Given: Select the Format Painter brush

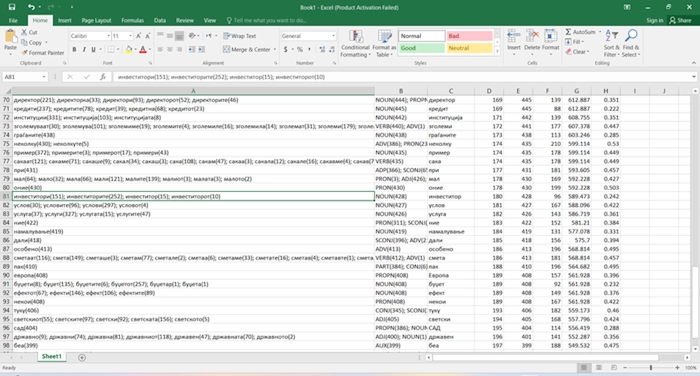Looking at the screenshot, I should (x=43, y=53).
